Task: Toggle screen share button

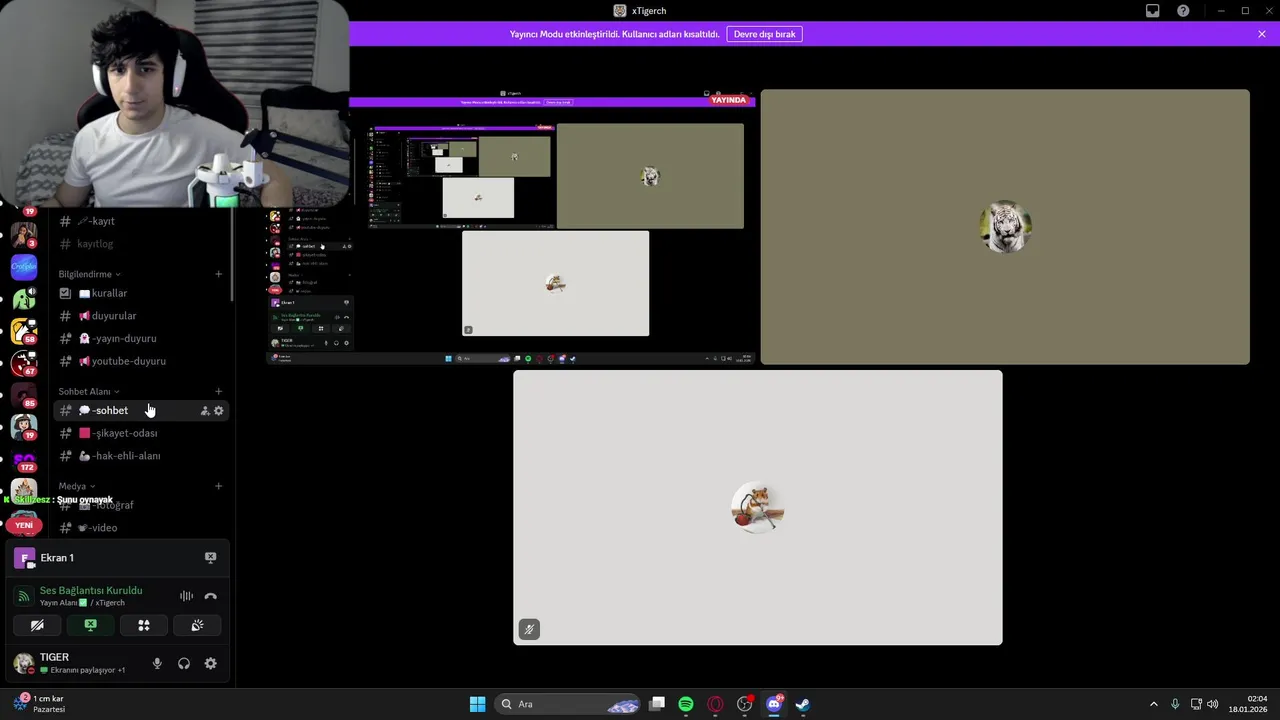Action: click(x=90, y=625)
